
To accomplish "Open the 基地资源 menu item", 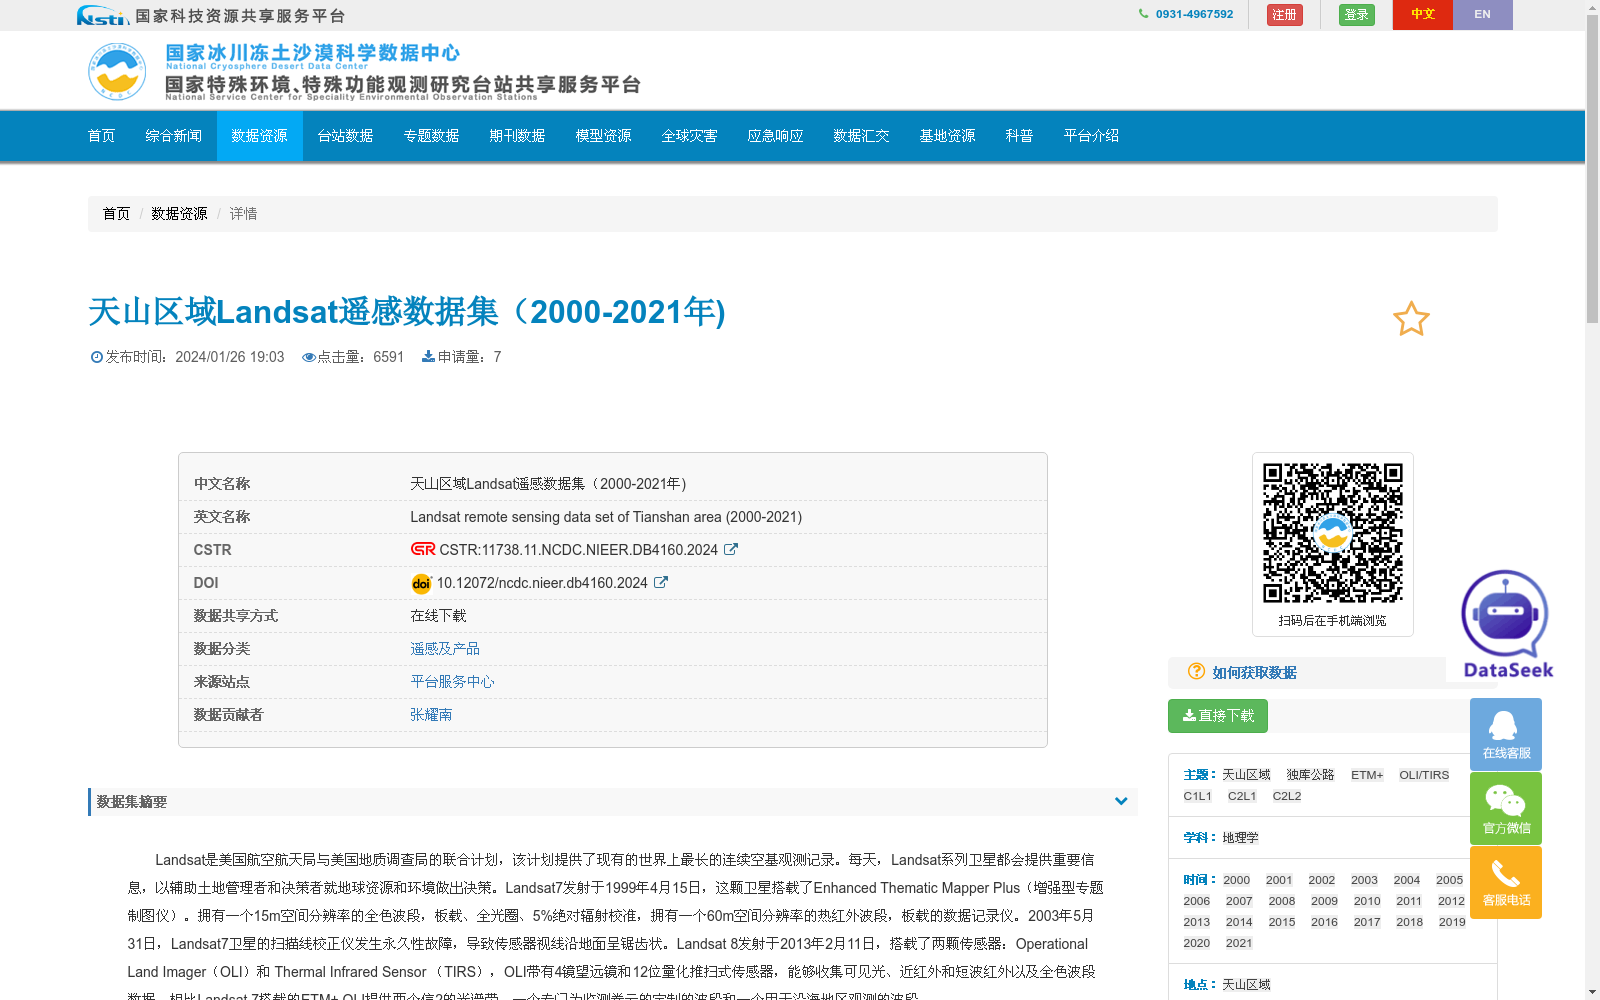I will click(x=948, y=136).
